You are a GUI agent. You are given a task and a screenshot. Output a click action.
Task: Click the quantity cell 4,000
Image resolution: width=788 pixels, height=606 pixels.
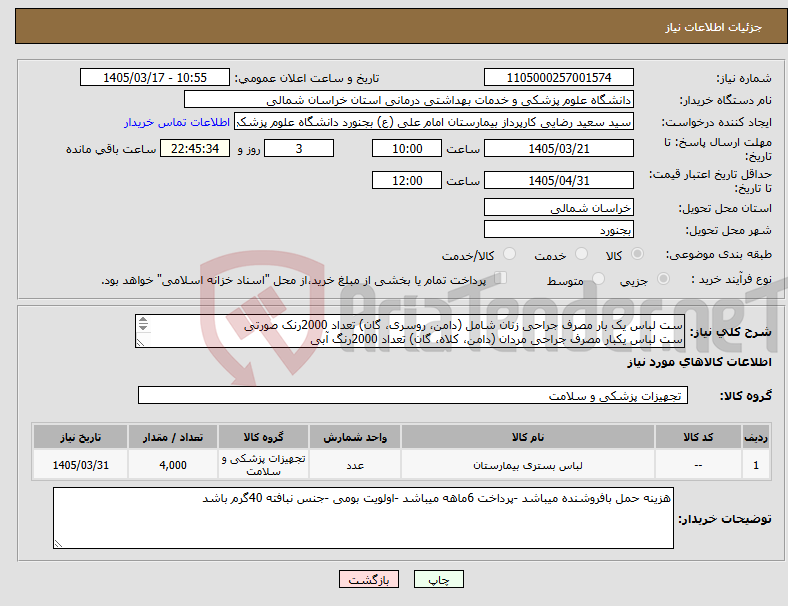click(x=173, y=465)
